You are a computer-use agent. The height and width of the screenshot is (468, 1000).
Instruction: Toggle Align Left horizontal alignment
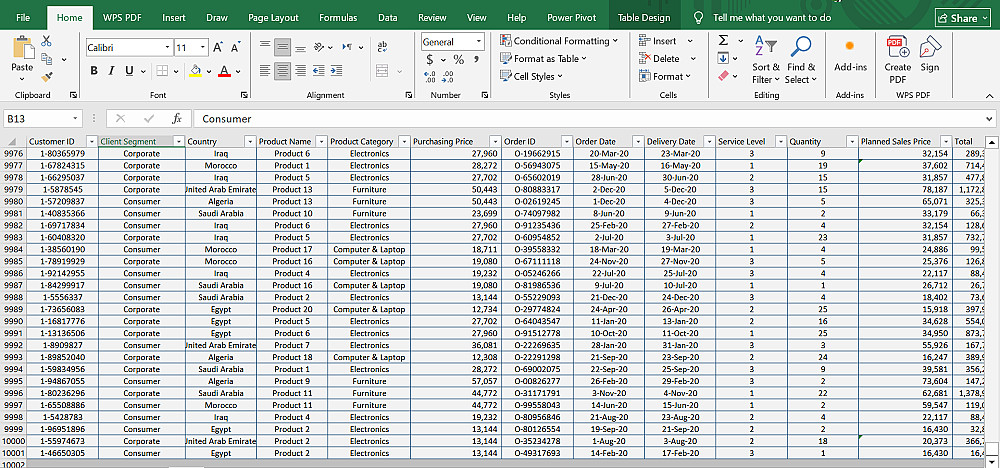(265, 70)
